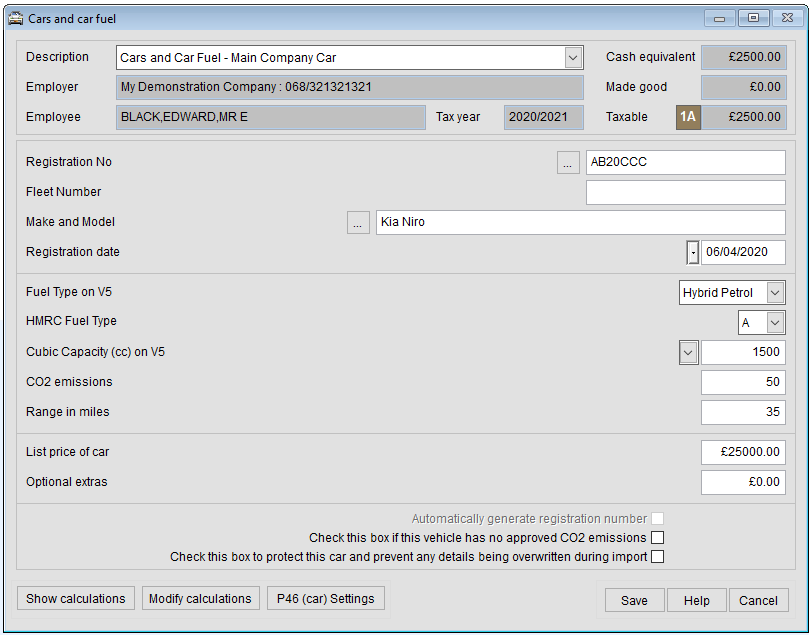Screen dimensions: 809x635
Task: Enable protection against import overwriting
Action: (656, 557)
